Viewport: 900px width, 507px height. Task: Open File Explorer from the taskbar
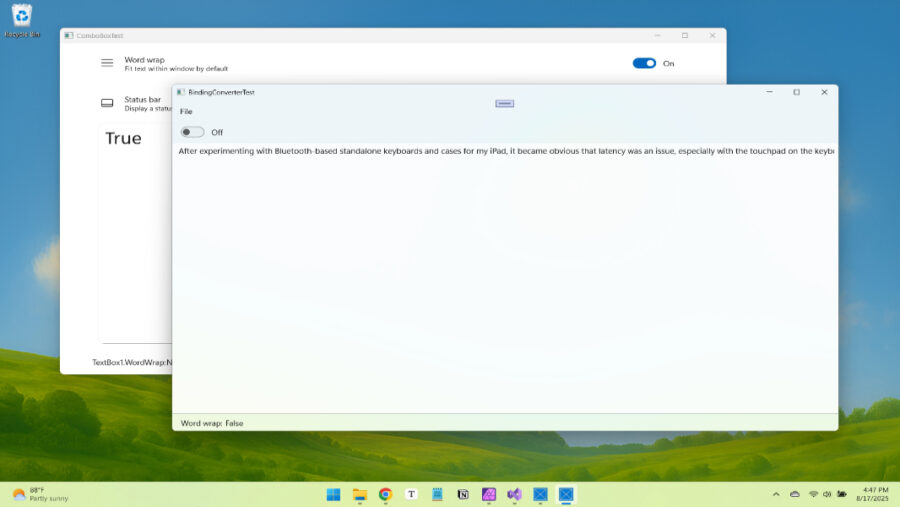[x=360, y=494]
